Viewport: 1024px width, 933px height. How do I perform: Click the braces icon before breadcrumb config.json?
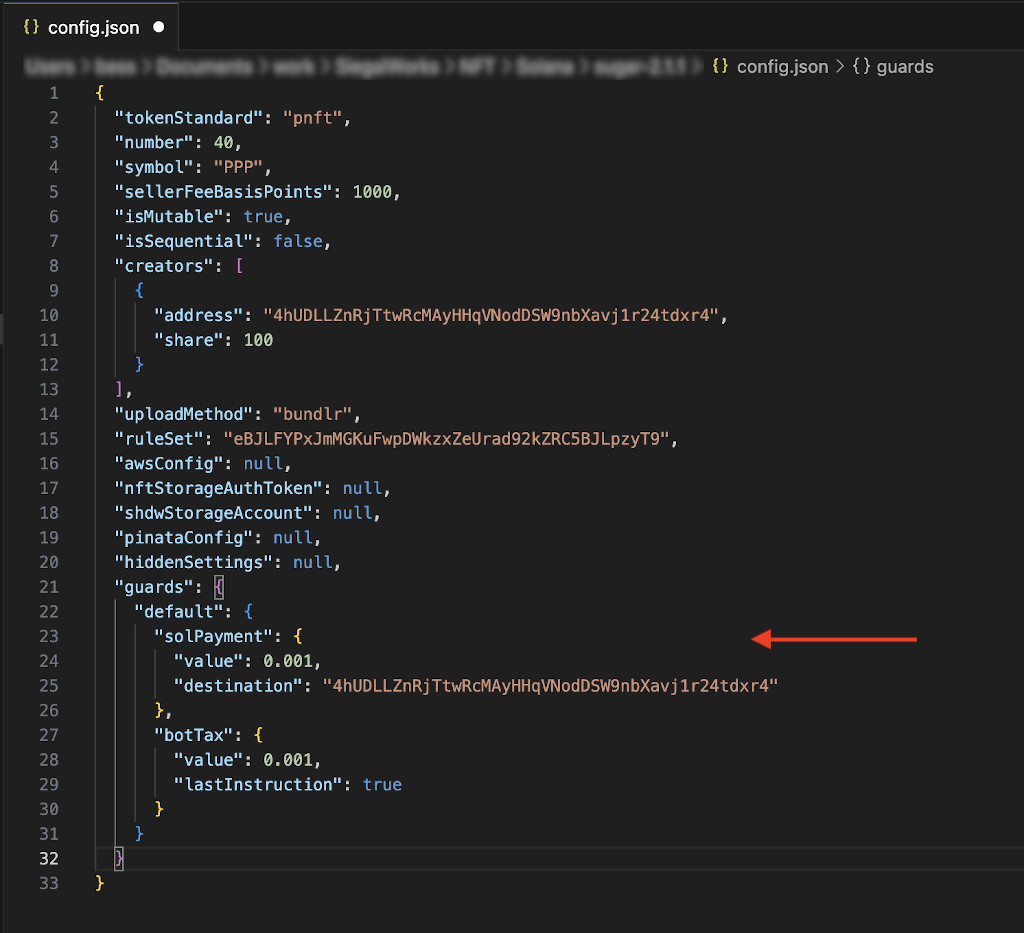click(x=720, y=66)
